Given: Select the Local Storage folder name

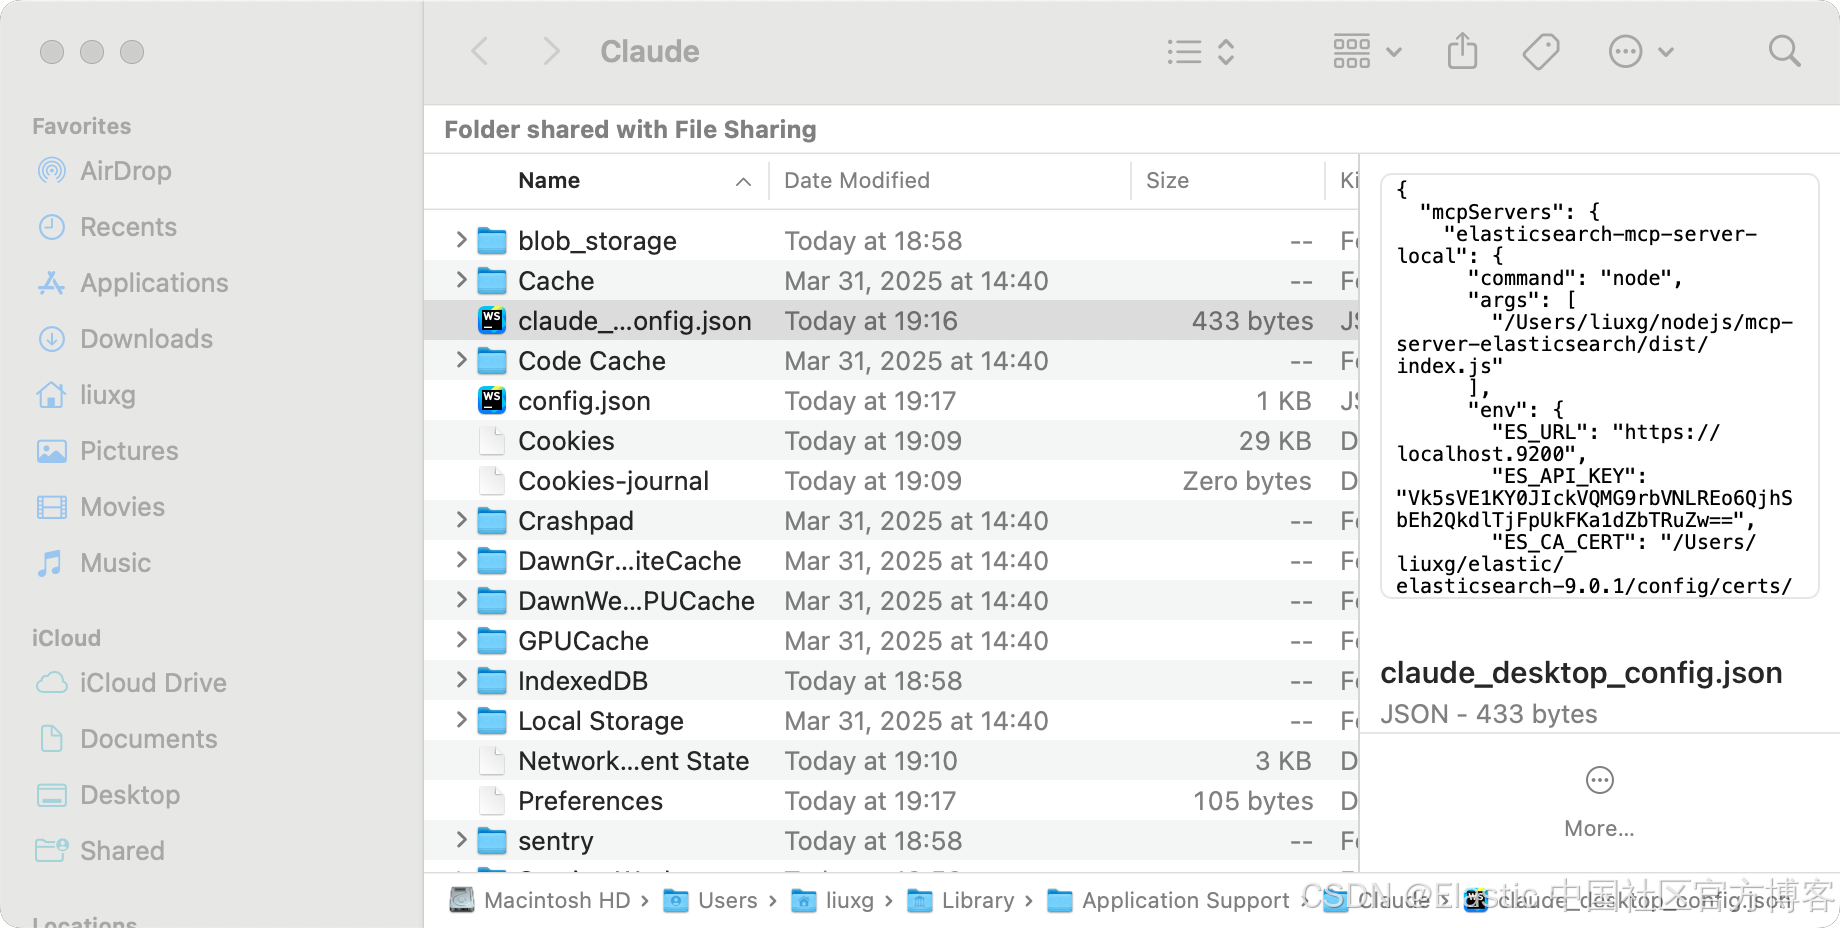Looking at the screenshot, I should point(600,721).
